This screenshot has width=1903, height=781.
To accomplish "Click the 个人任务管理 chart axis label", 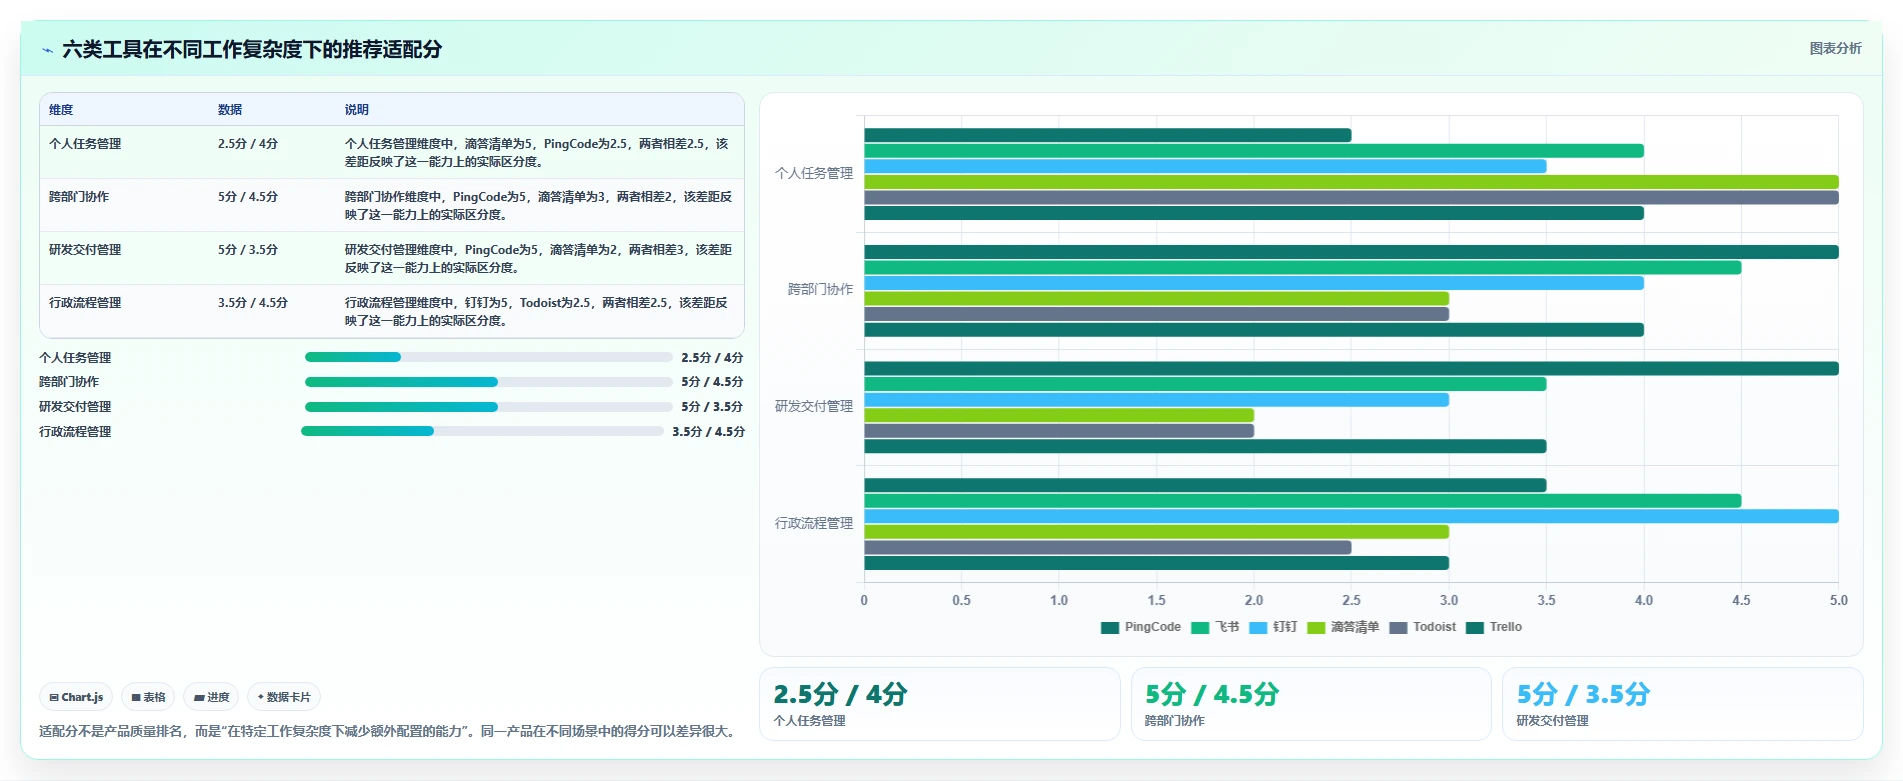I will (814, 173).
